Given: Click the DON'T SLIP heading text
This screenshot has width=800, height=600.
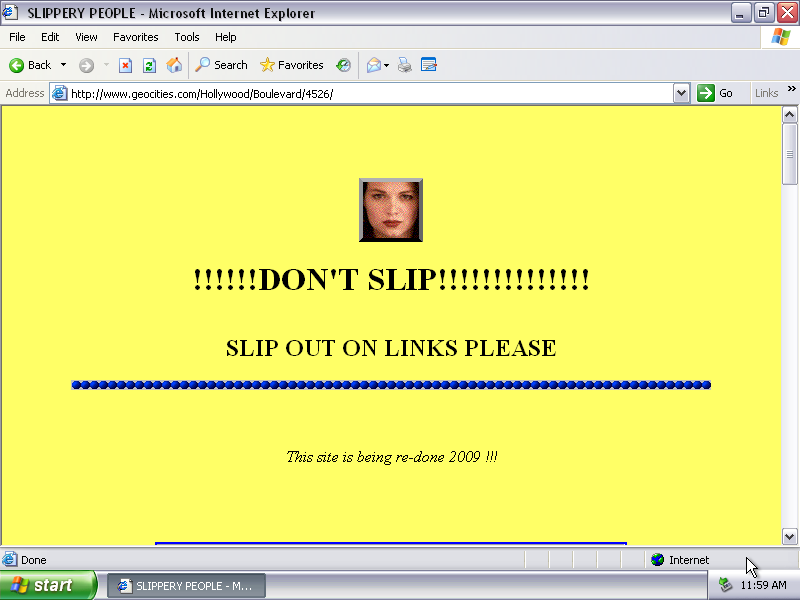Looking at the screenshot, I should (391, 280).
